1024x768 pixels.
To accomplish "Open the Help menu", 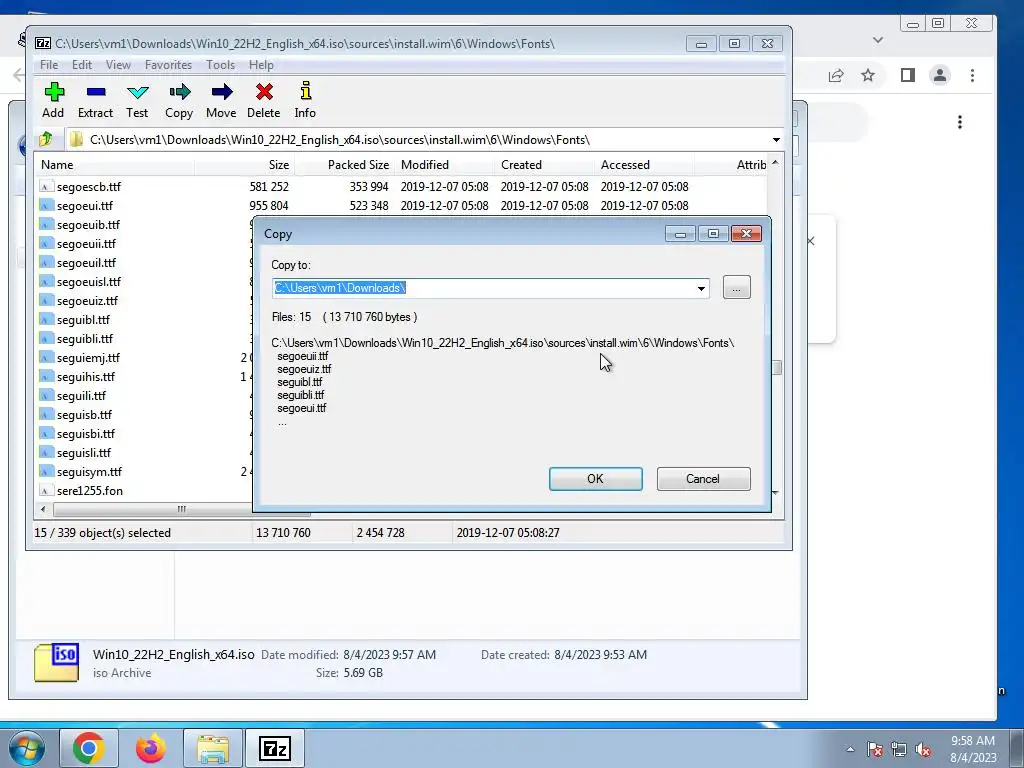I will click(x=261, y=65).
